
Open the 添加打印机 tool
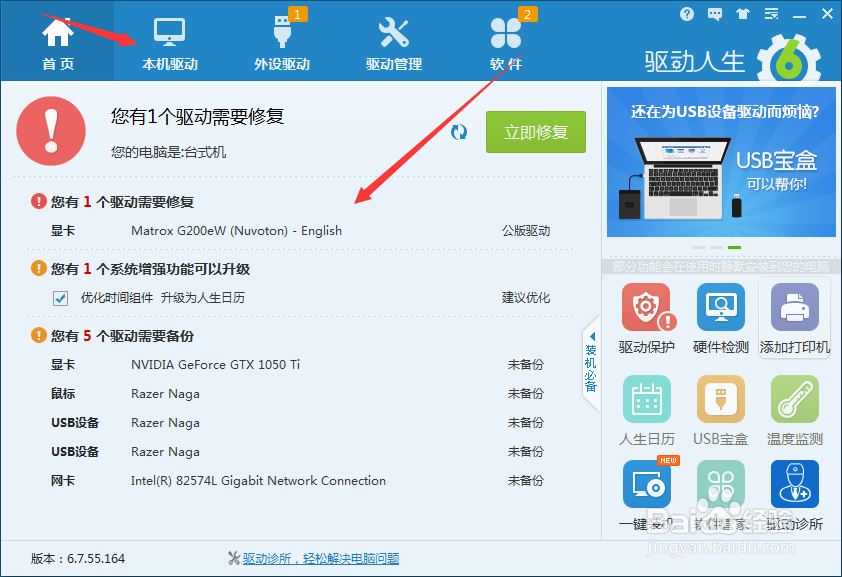click(795, 319)
